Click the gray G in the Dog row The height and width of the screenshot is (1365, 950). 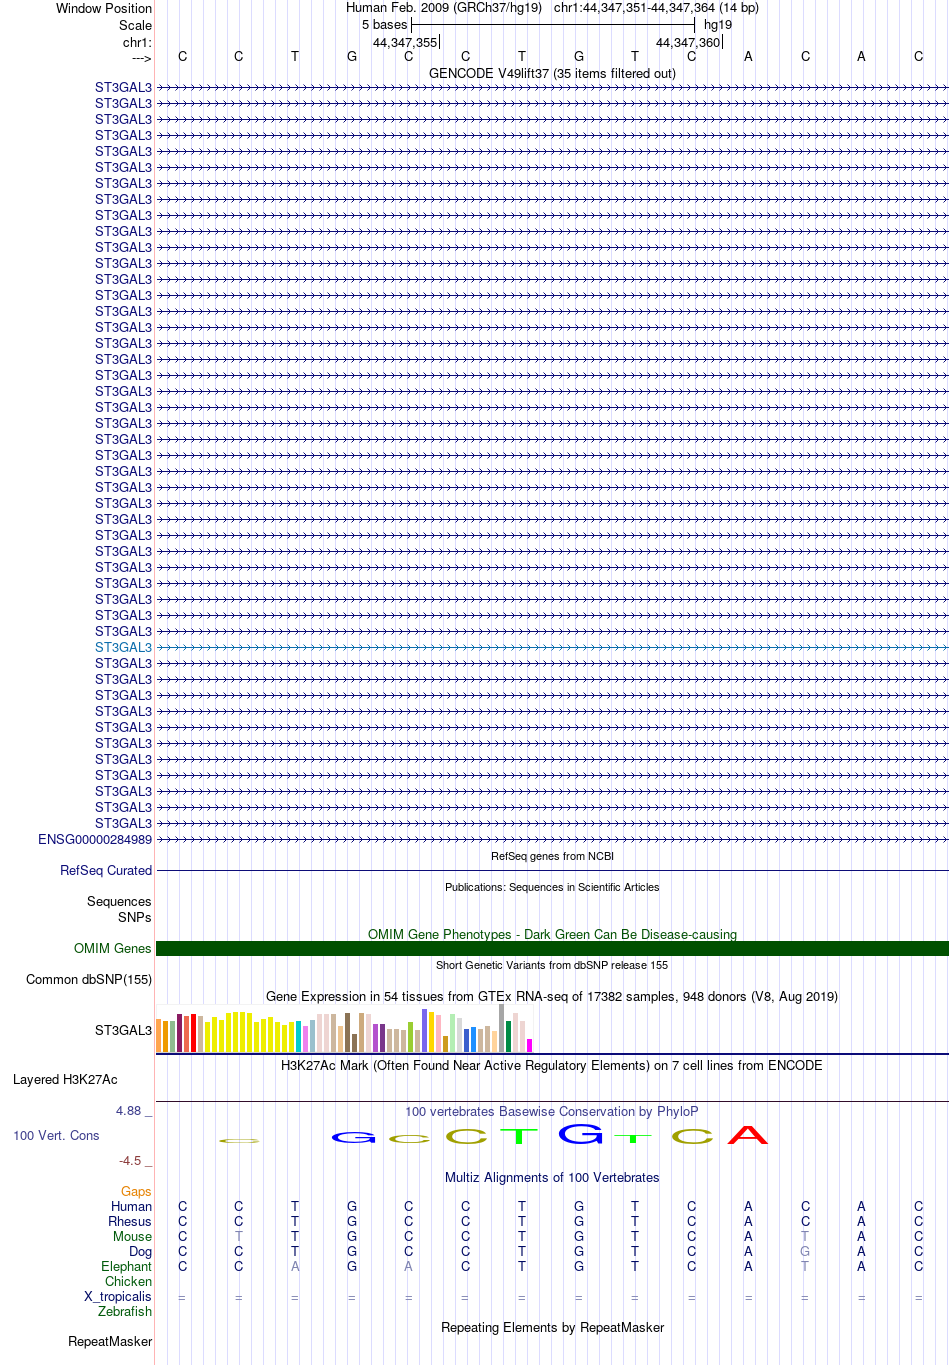pos(805,1251)
